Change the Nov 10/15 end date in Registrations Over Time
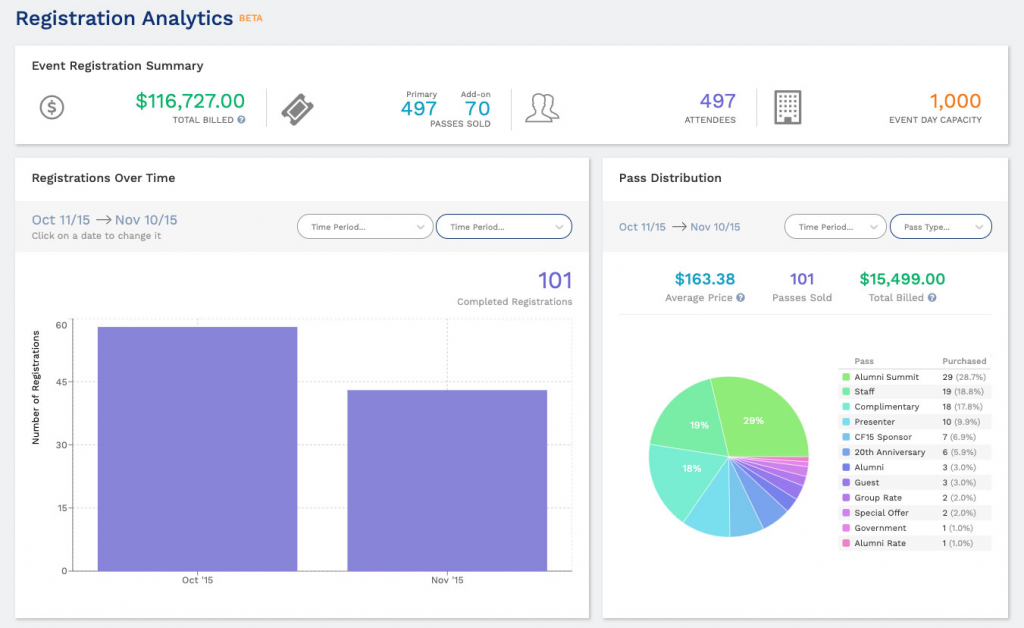 click(146, 220)
